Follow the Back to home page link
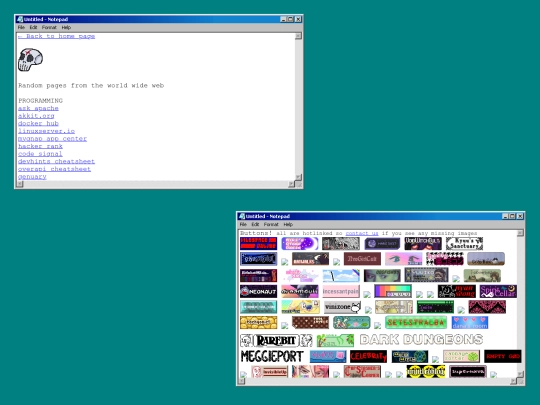 coord(56,36)
